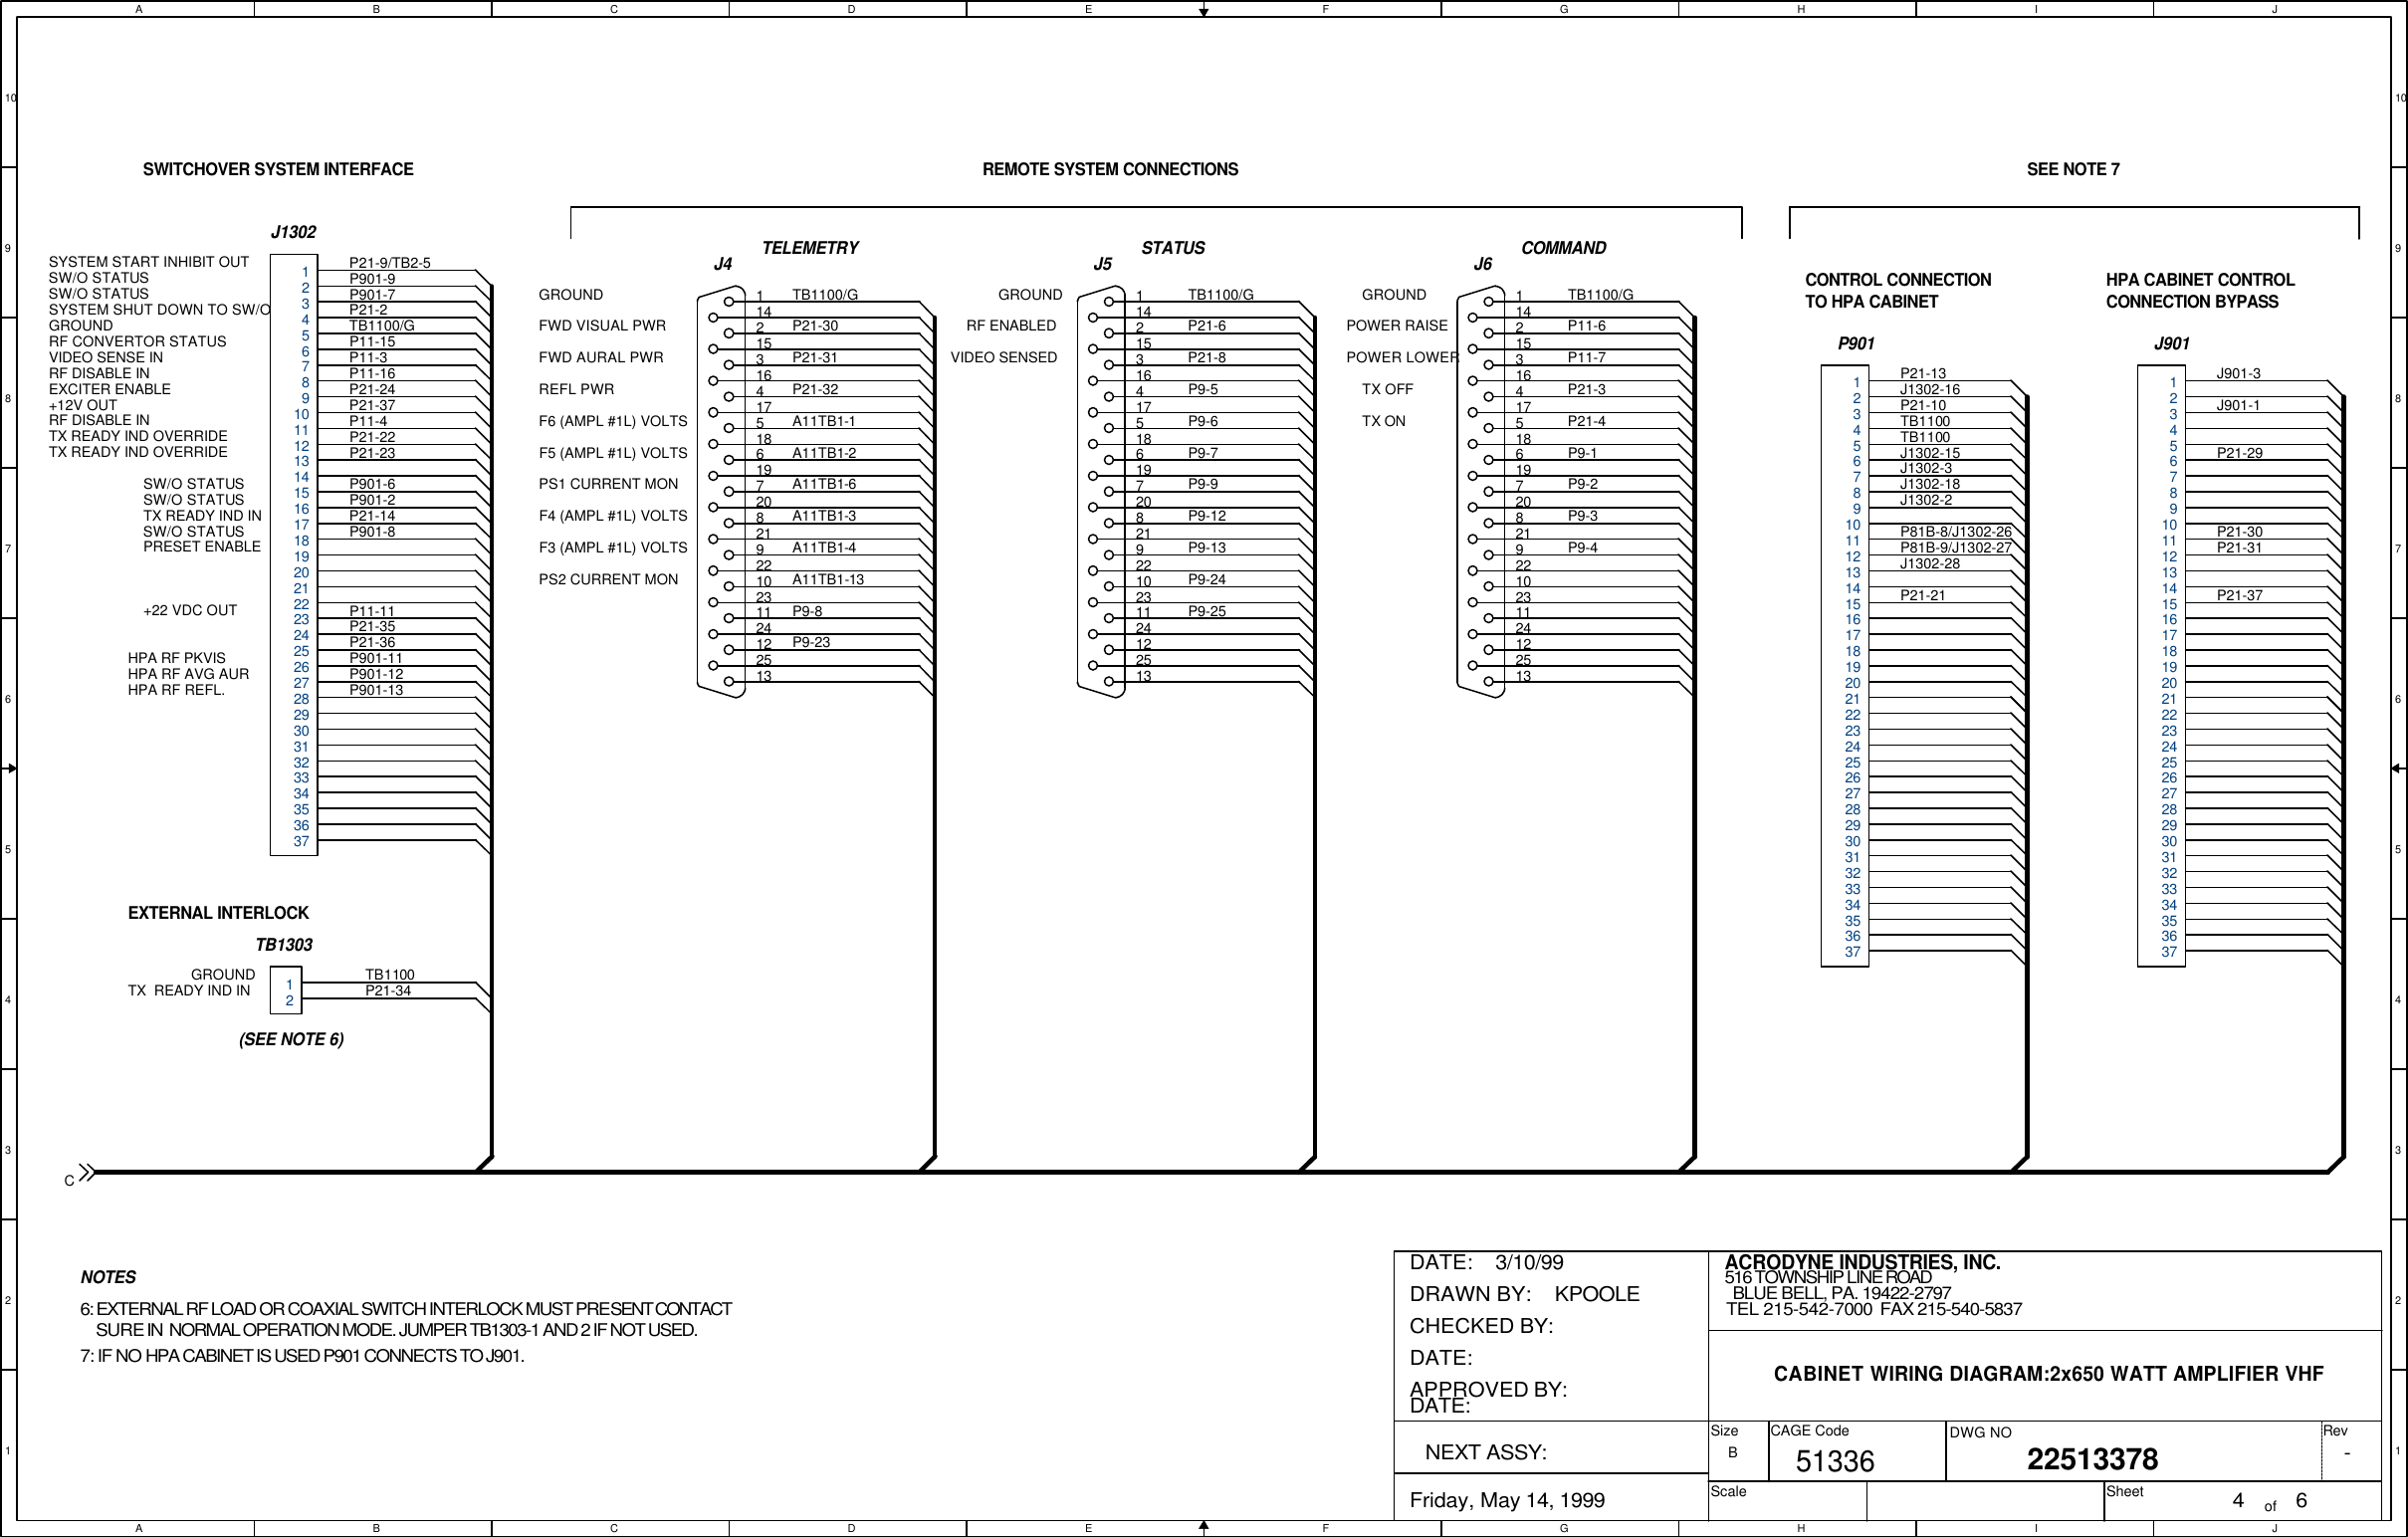Click the J6 command D-sub connector symbol
This screenshot has height=1537, width=2408.
point(1481,490)
